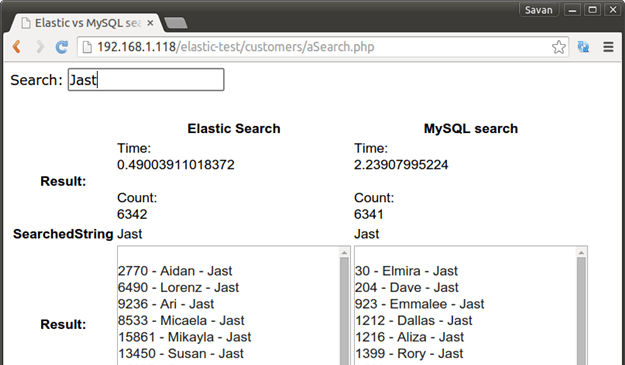625x365 pixels.
Task: Go back using the browser back arrow
Action: [x=16, y=47]
